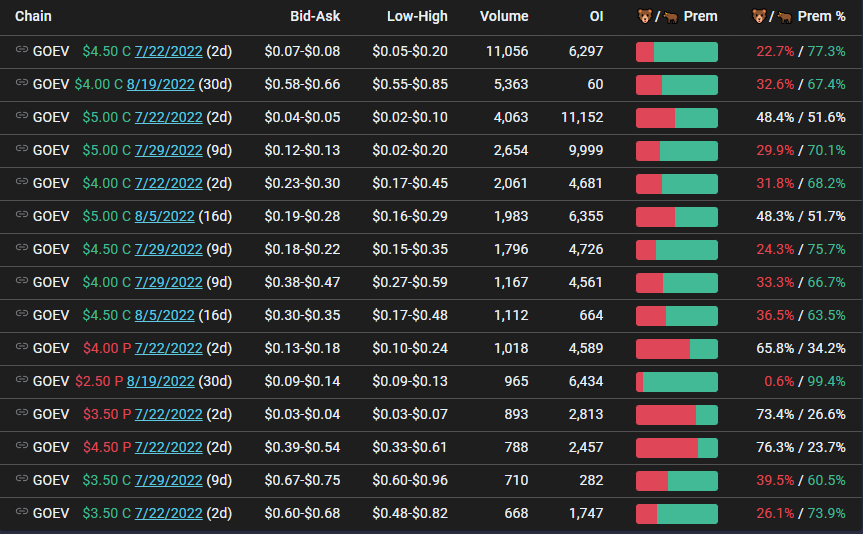Click link icon for GOEV $5.00 C 7/29/2022 row

[x=21, y=149]
